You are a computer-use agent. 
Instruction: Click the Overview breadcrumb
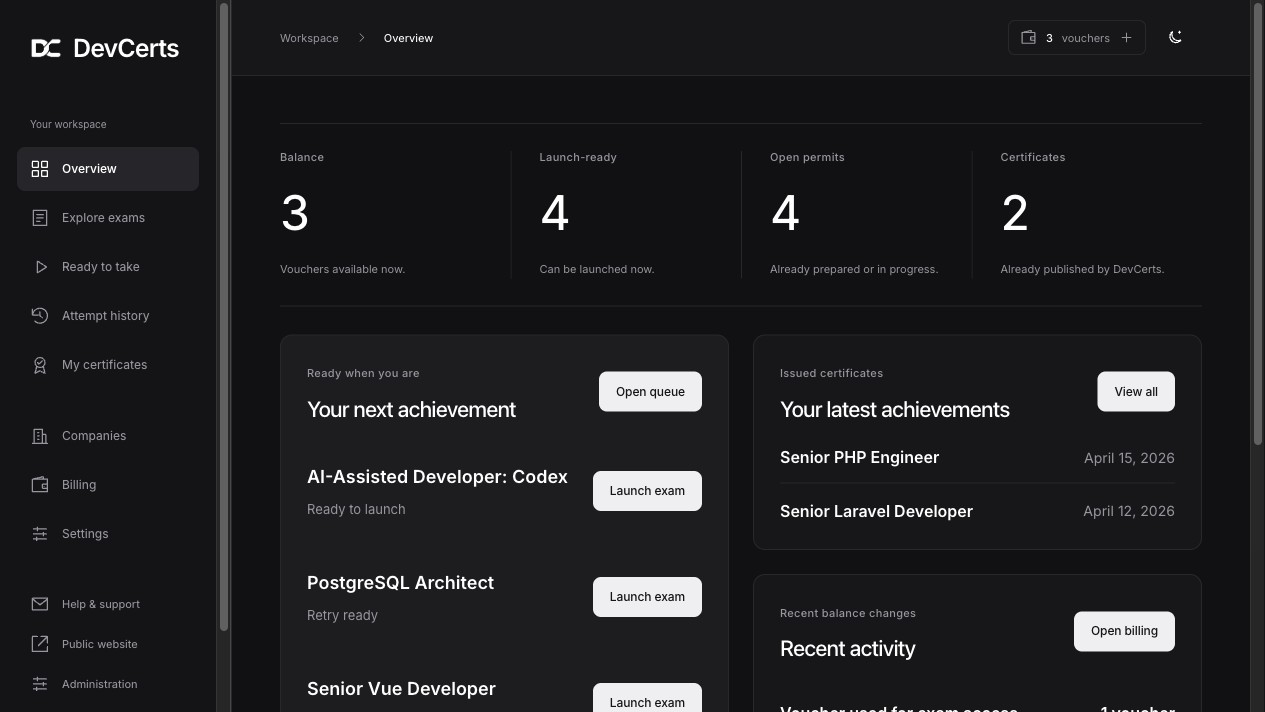pyautogui.click(x=408, y=38)
